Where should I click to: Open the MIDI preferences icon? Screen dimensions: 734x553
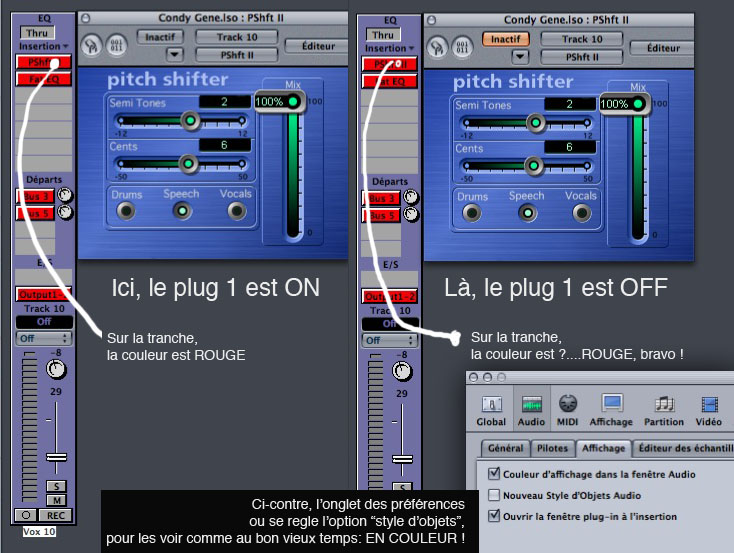[568, 408]
